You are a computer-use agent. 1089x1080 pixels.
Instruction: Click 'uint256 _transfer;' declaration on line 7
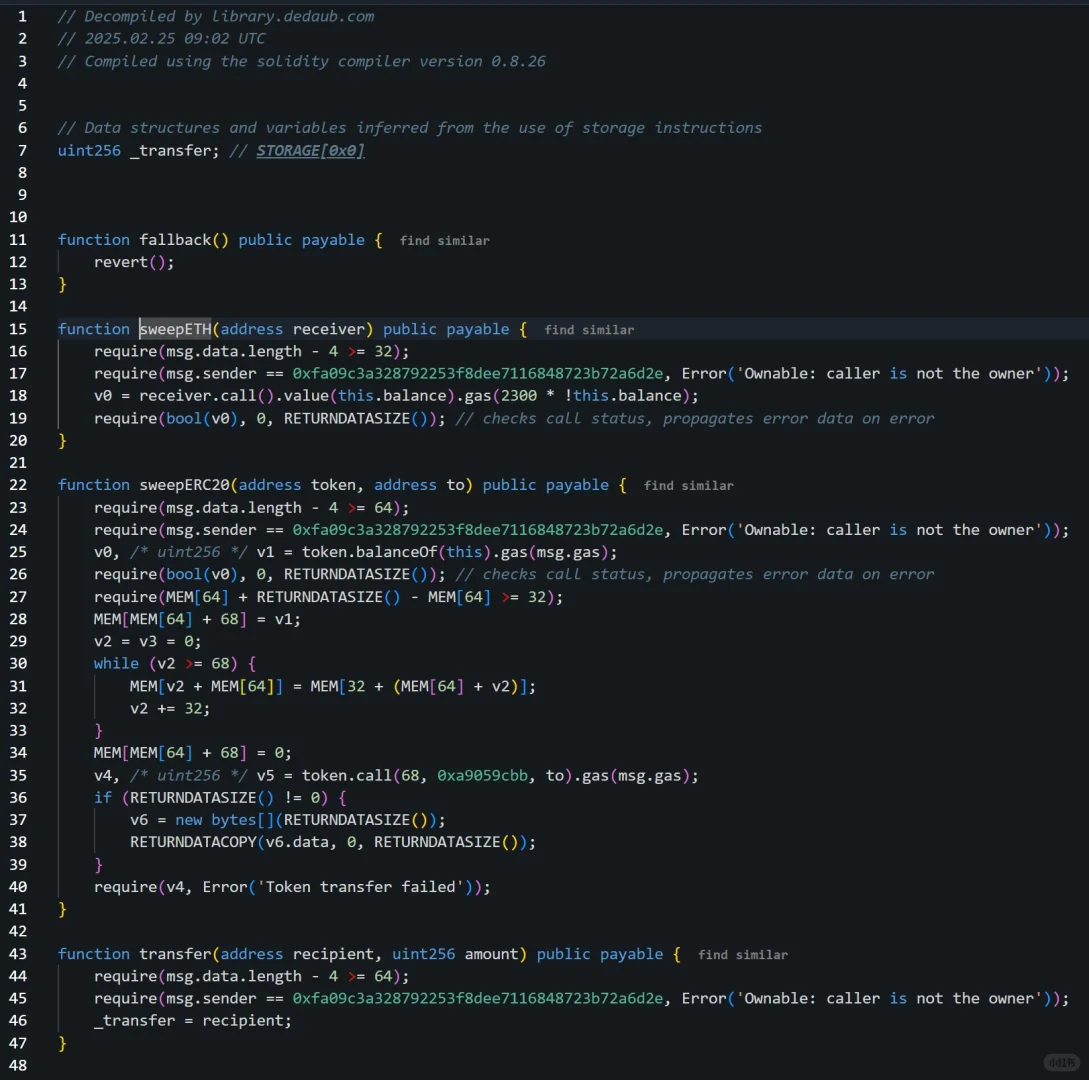click(x=138, y=151)
